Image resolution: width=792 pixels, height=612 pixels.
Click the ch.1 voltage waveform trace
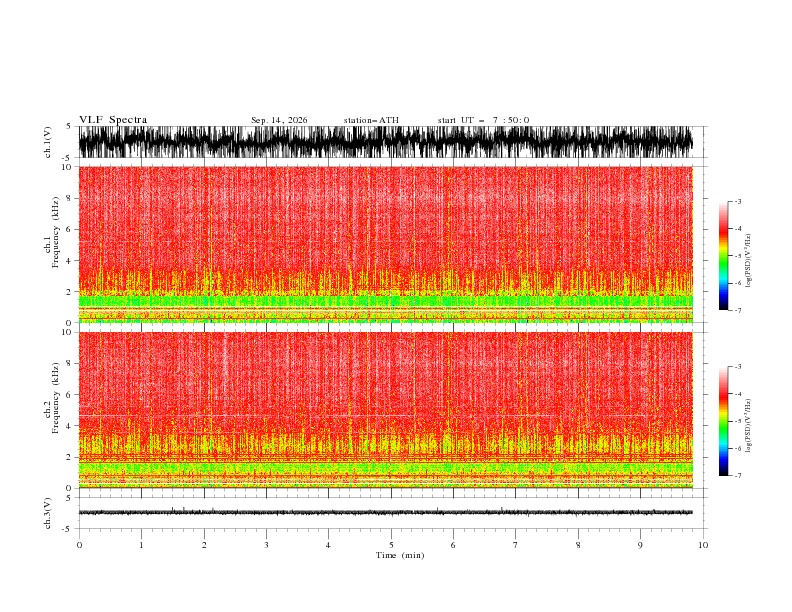coord(385,142)
